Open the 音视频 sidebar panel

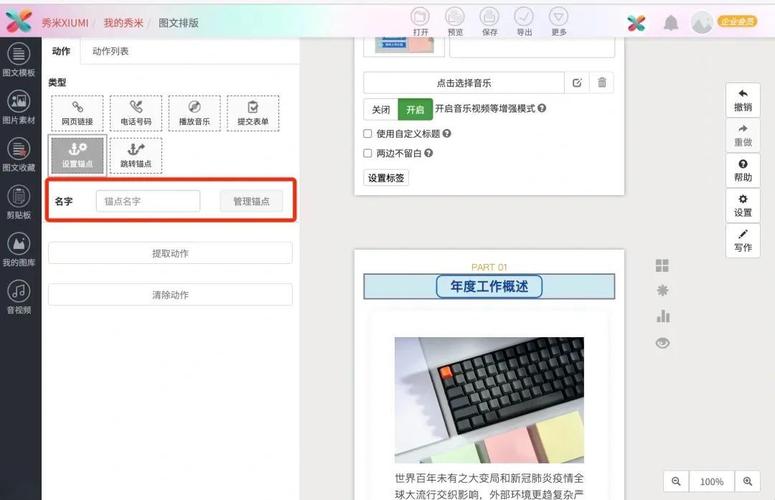[x=19, y=297]
